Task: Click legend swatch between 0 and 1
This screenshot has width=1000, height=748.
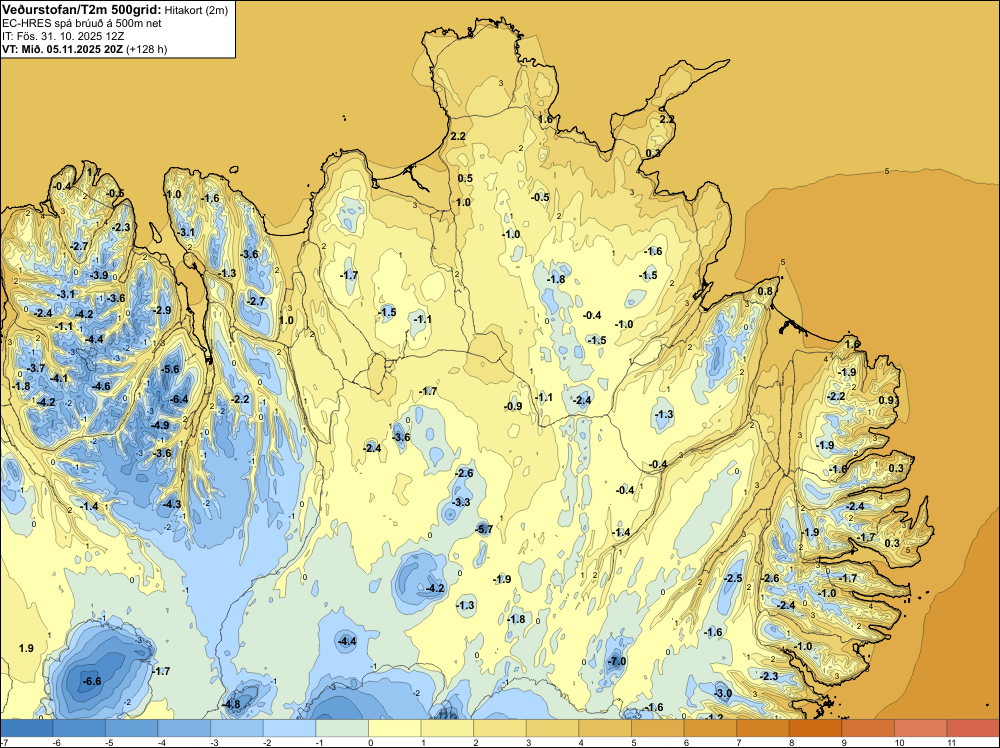Action: (395, 728)
